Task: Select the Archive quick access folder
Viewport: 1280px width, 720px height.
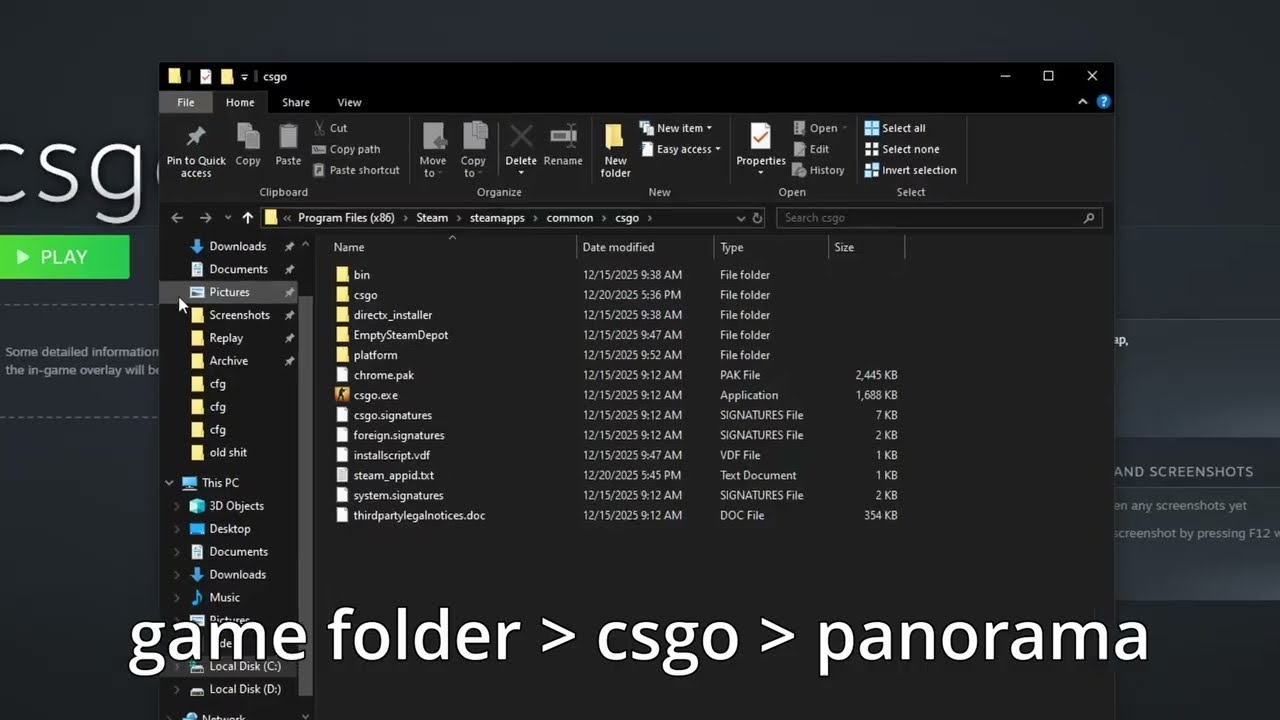Action: [228, 361]
